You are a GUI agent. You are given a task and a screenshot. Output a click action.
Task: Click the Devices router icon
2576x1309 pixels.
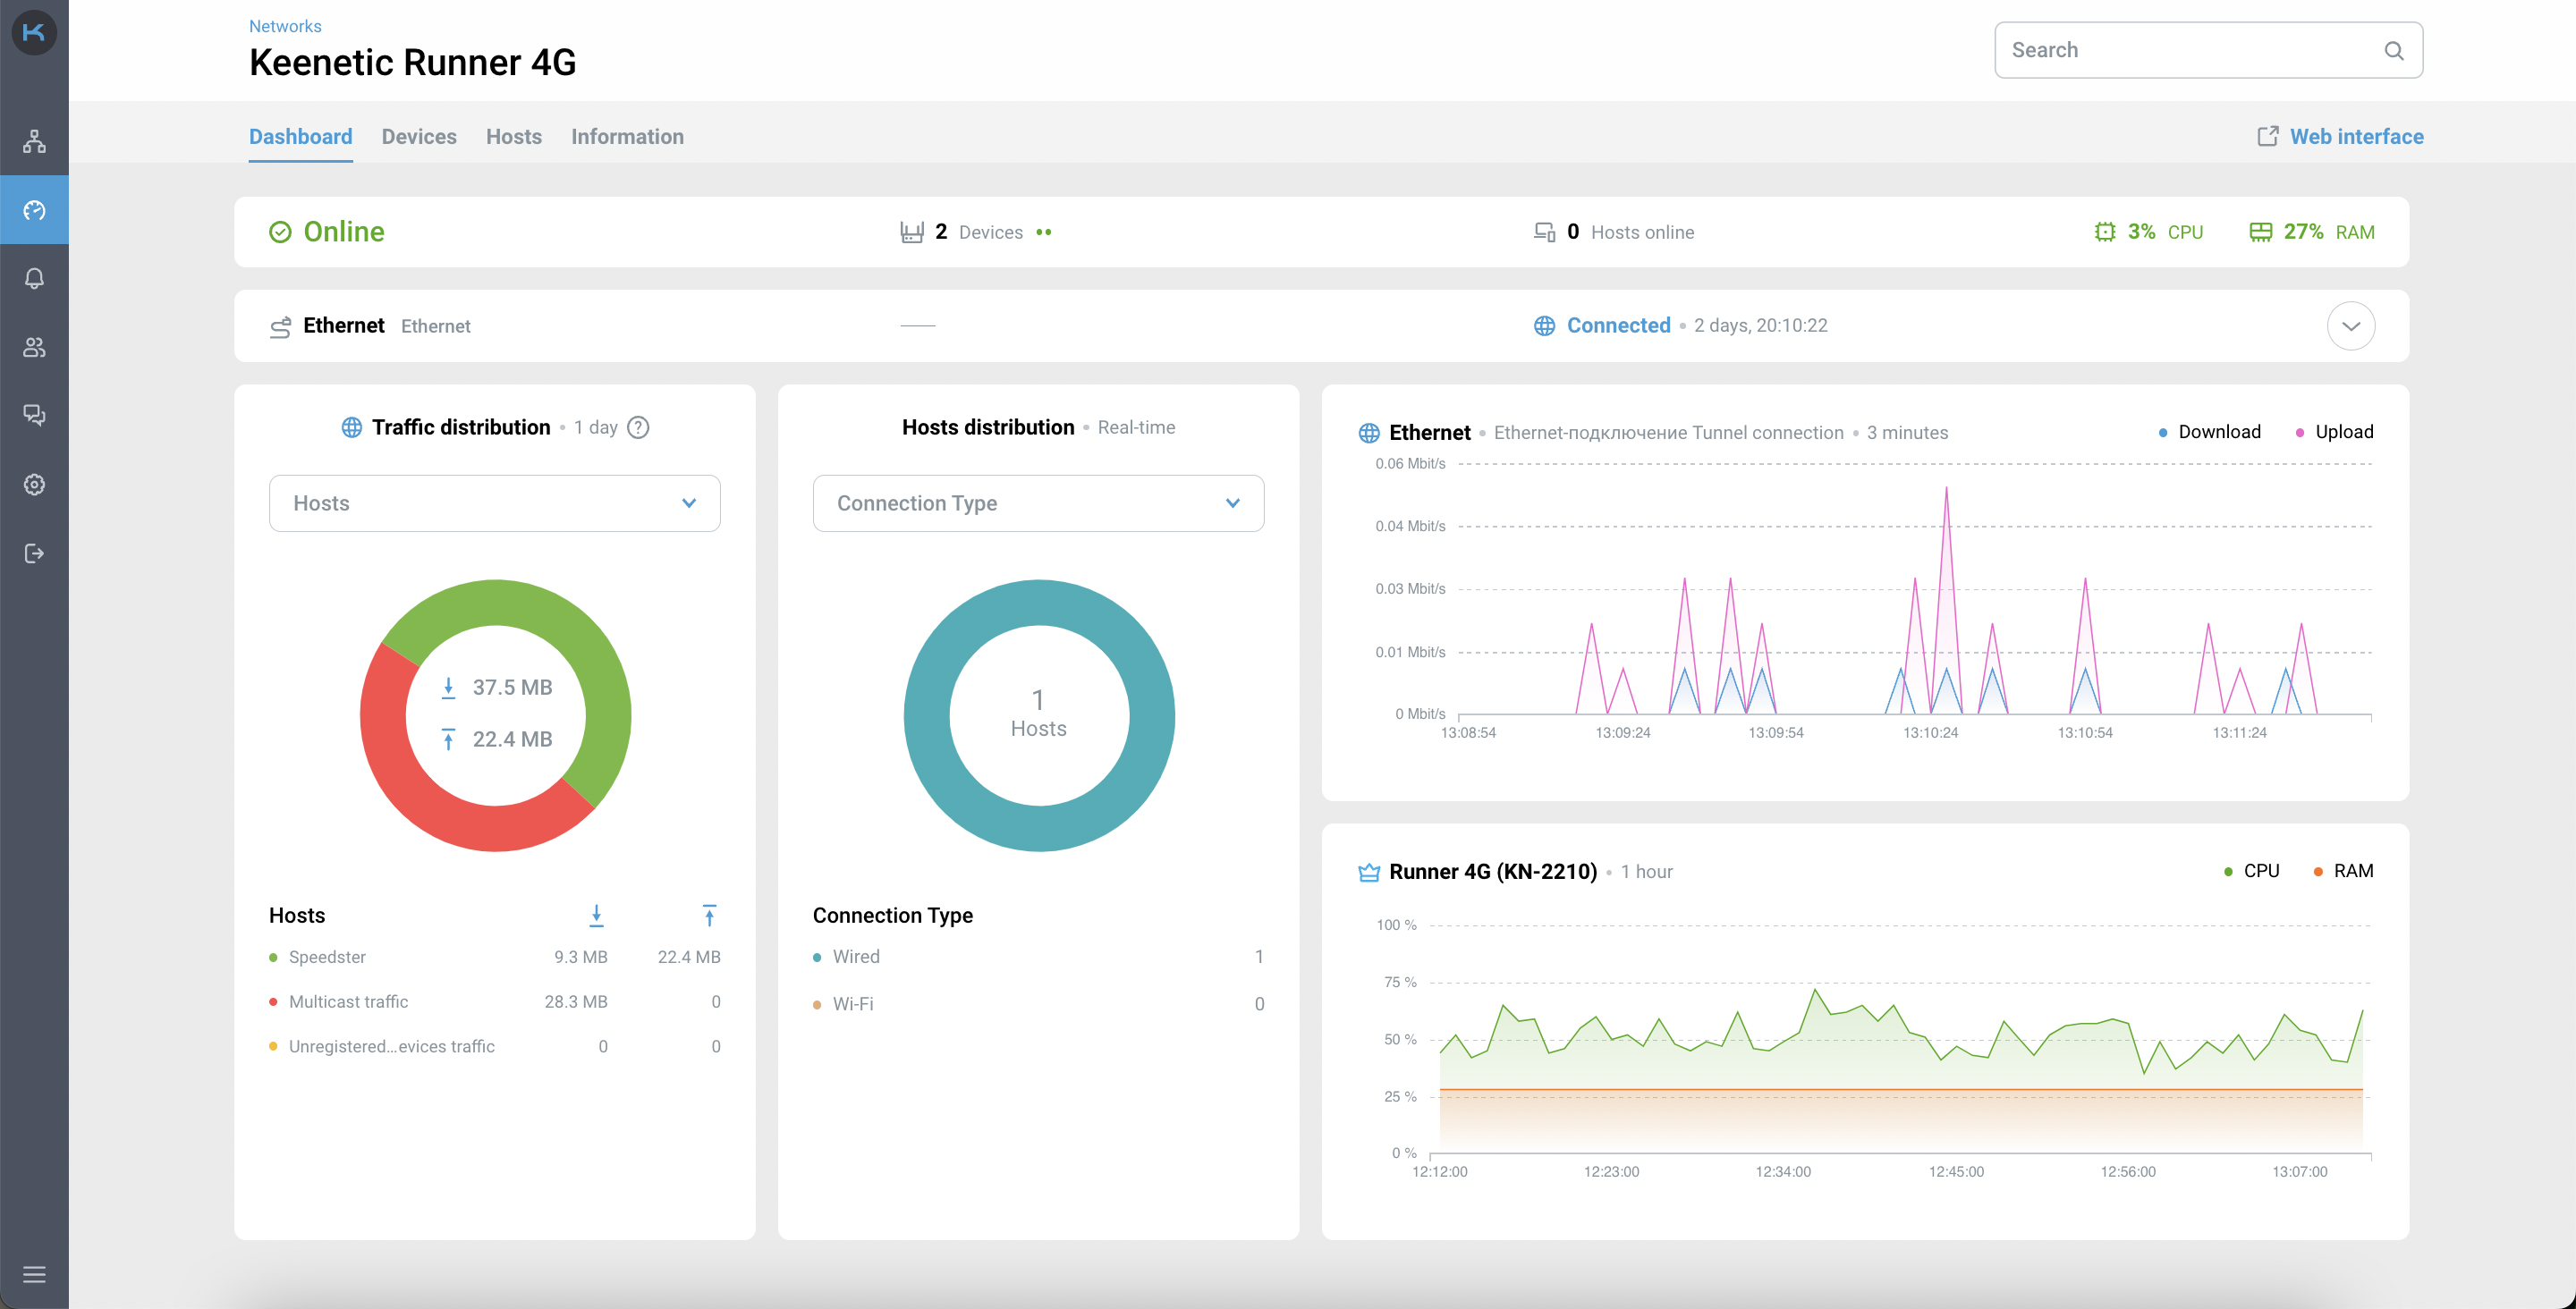[x=911, y=232]
